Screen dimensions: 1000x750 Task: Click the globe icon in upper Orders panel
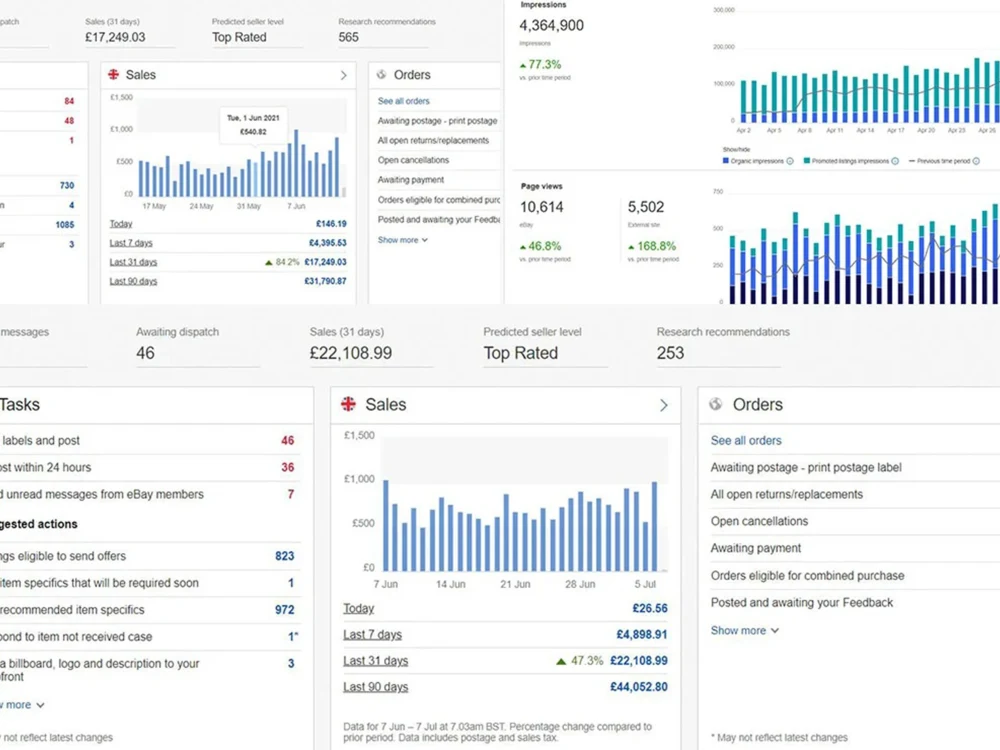click(381, 74)
